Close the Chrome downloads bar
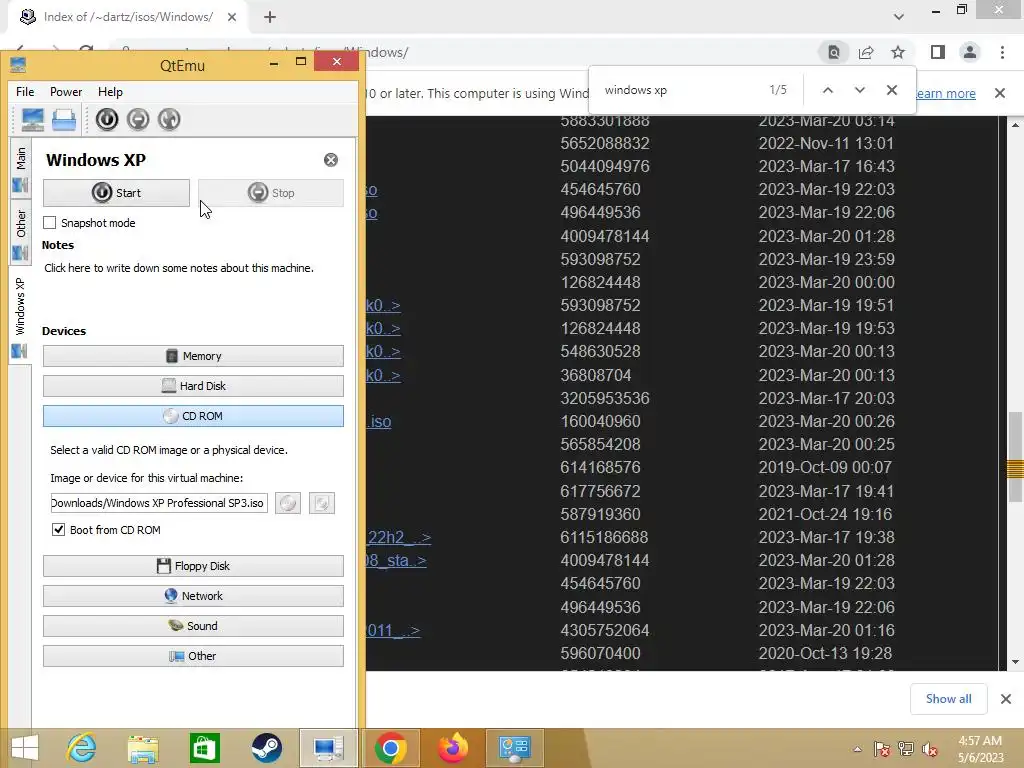 coord(1006,699)
